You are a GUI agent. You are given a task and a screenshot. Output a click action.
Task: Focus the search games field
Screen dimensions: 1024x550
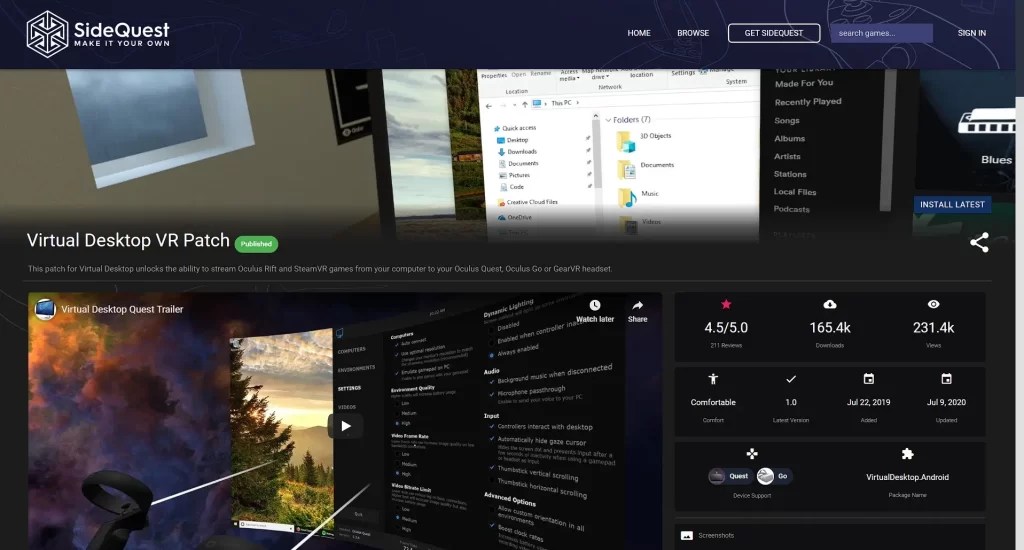coord(881,33)
